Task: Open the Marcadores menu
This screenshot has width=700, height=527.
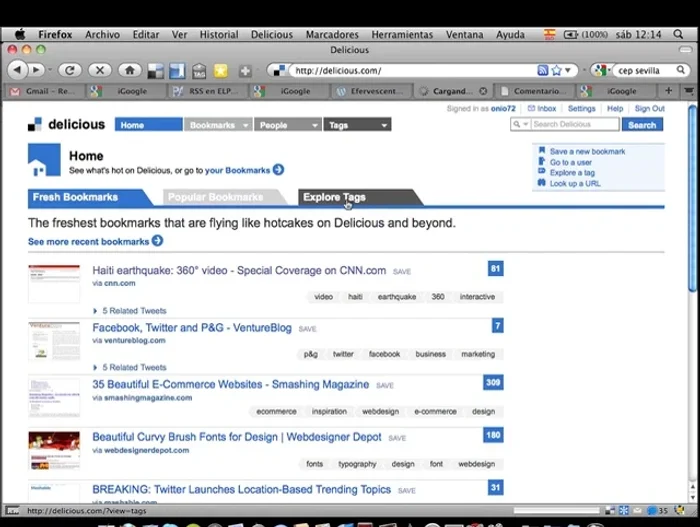Action: click(332, 34)
